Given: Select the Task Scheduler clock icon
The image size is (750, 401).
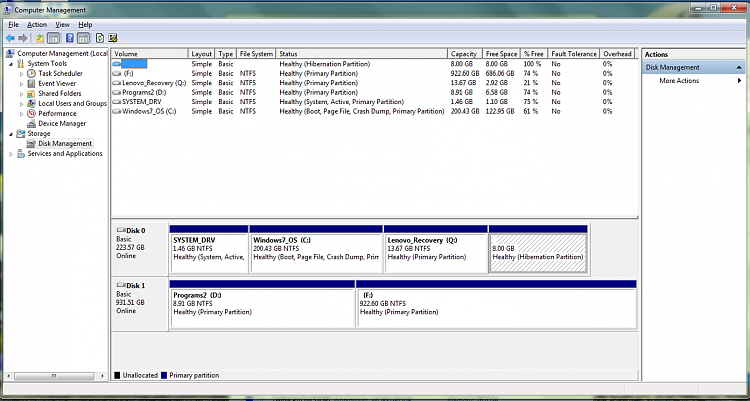Looking at the screenshot, I should pyautogui.click(x=32, y=73).
